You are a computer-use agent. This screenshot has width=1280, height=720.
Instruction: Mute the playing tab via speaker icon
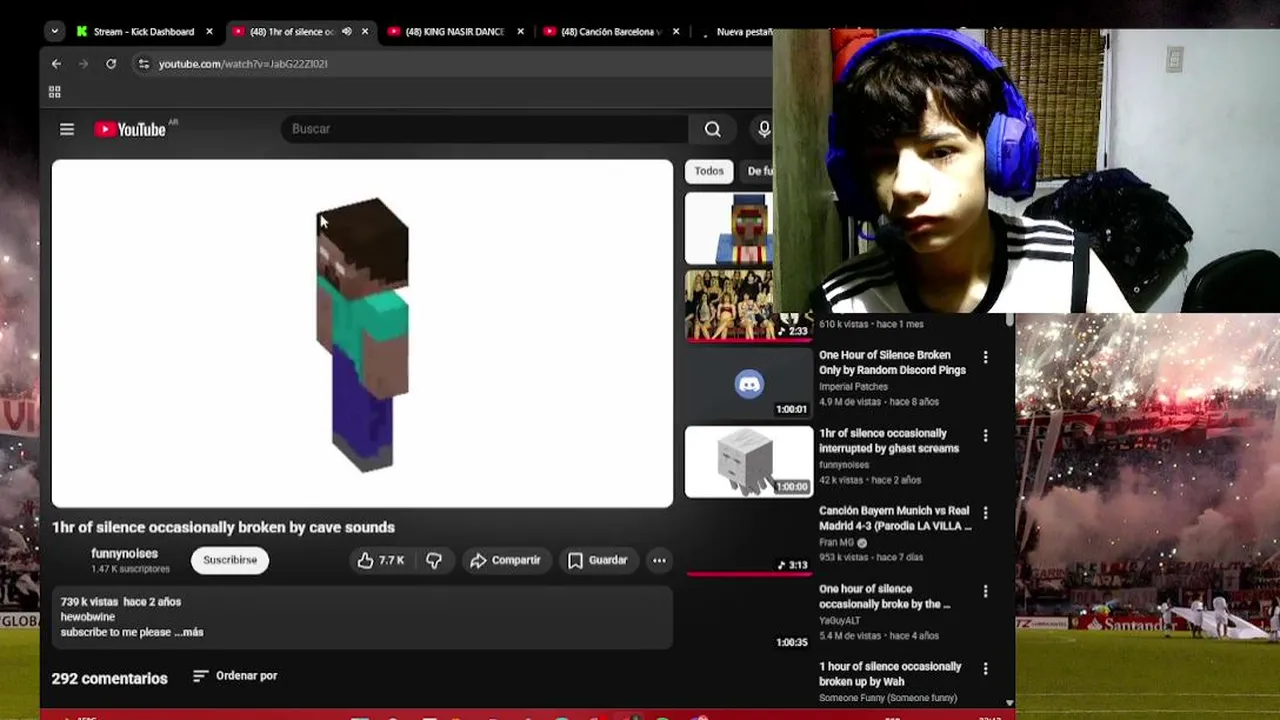[346, 32]
